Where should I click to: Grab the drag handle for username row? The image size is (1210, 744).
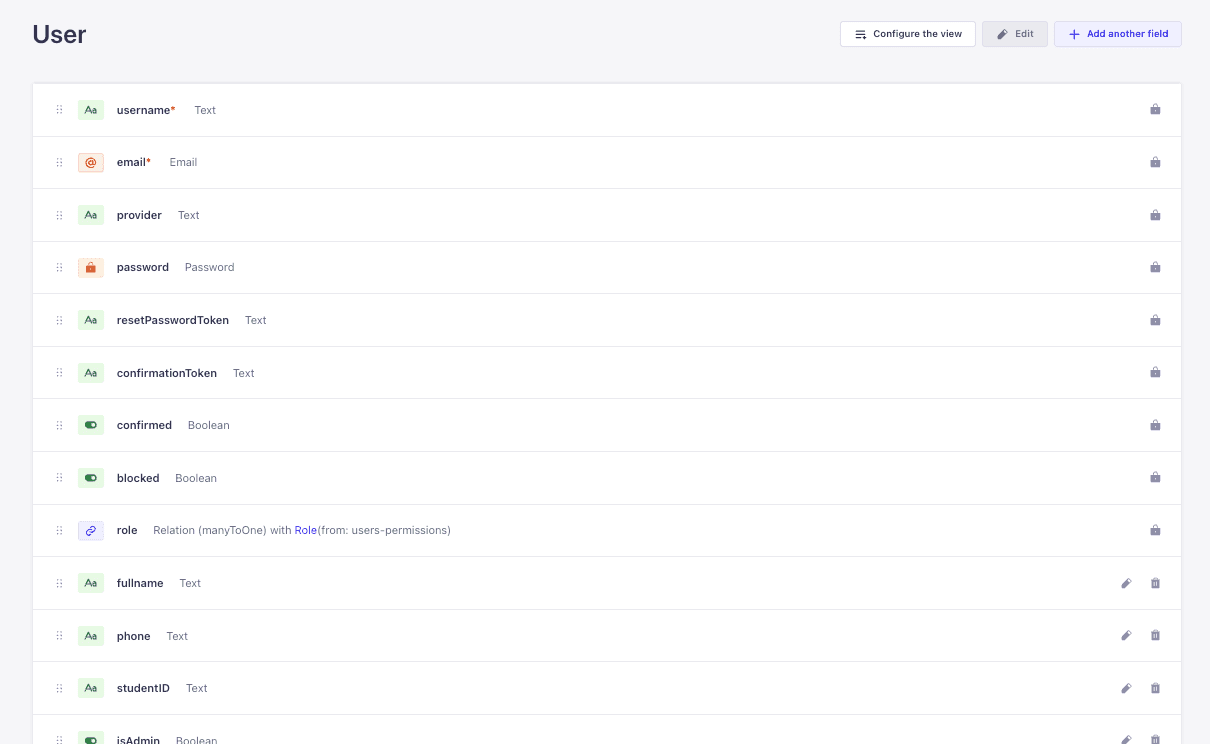[59, 110]
